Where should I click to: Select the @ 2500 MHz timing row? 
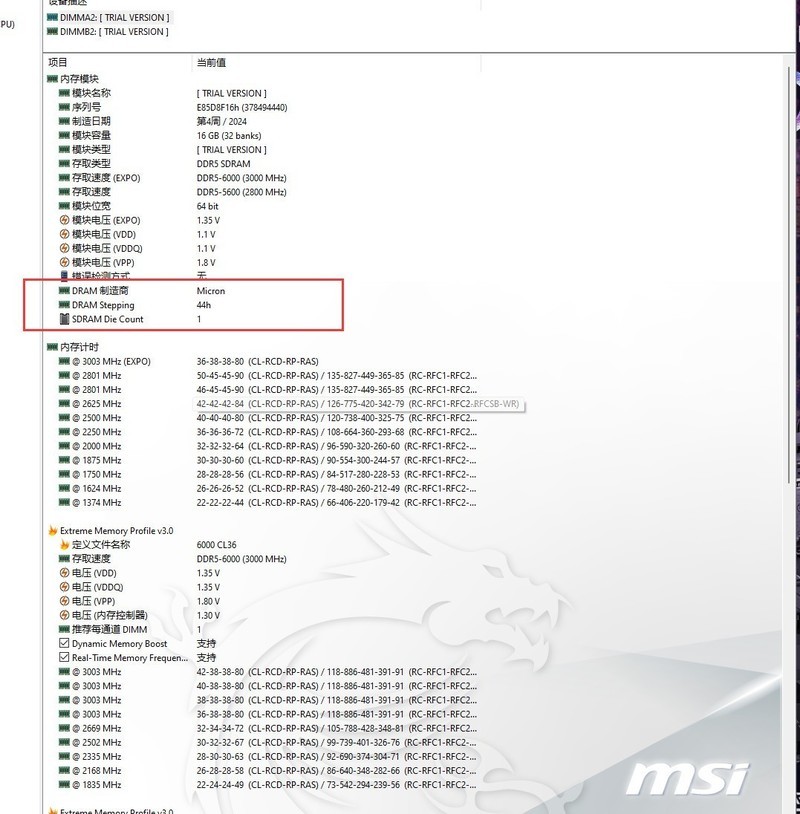267,418
